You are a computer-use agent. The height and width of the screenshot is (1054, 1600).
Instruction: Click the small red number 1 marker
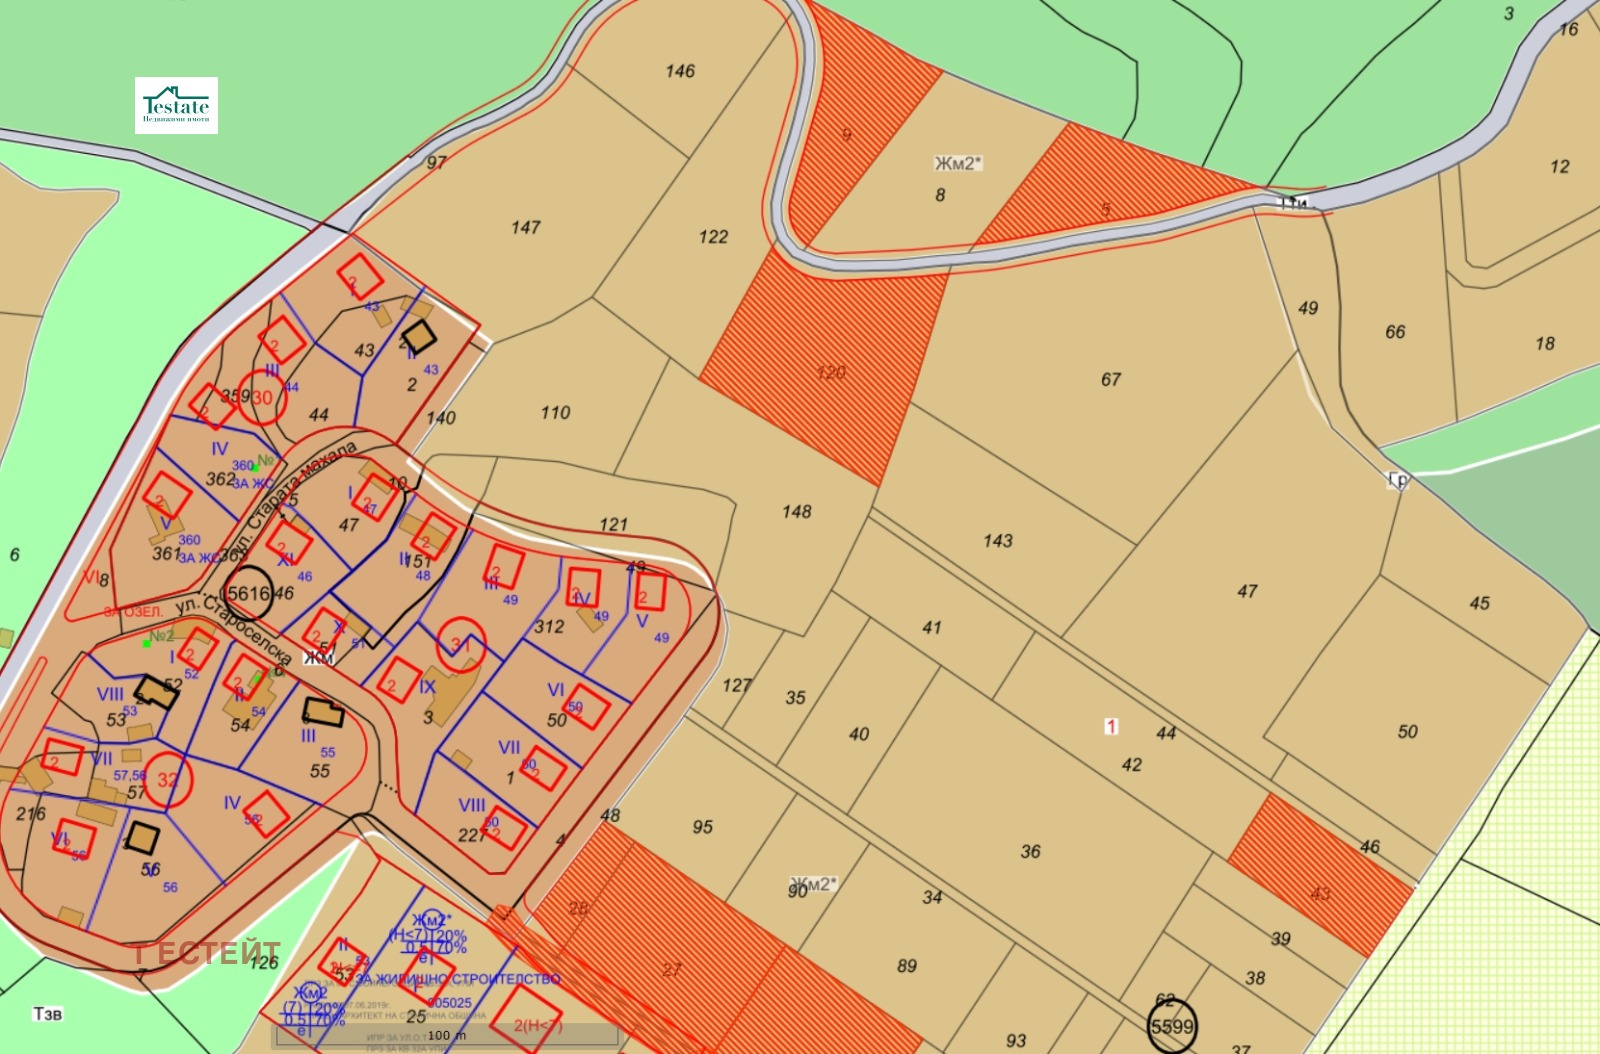[x=1111, y=726]
